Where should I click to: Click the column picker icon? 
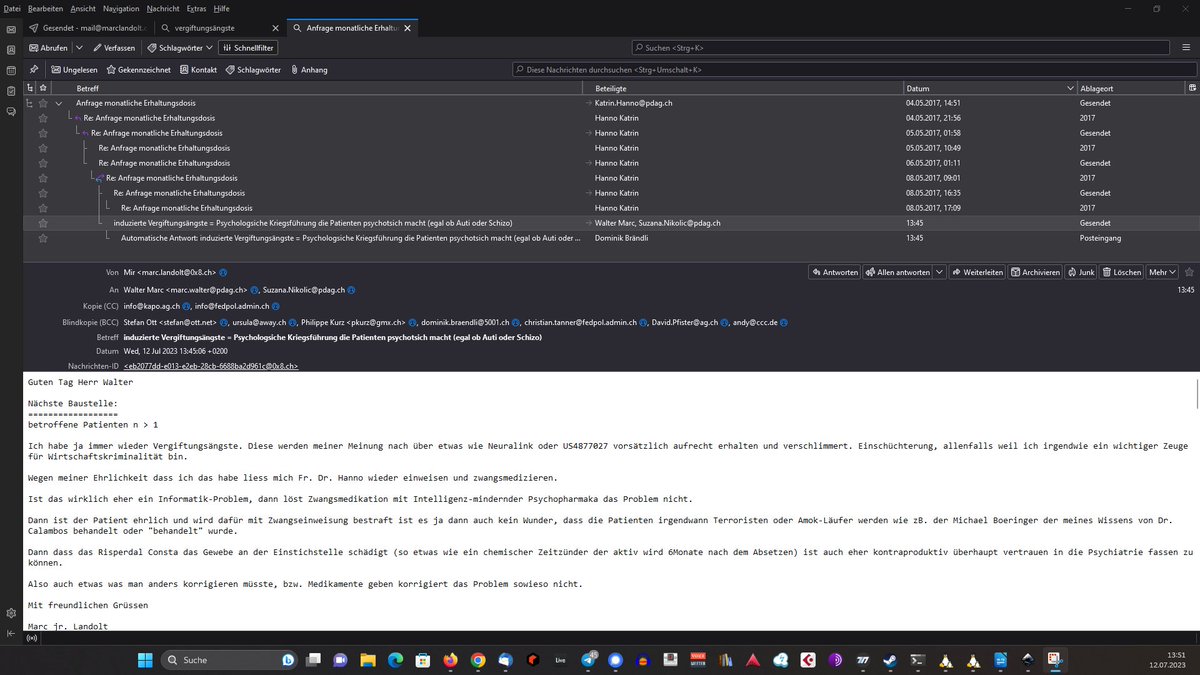pyautogui.click(x=1192, y=88)
